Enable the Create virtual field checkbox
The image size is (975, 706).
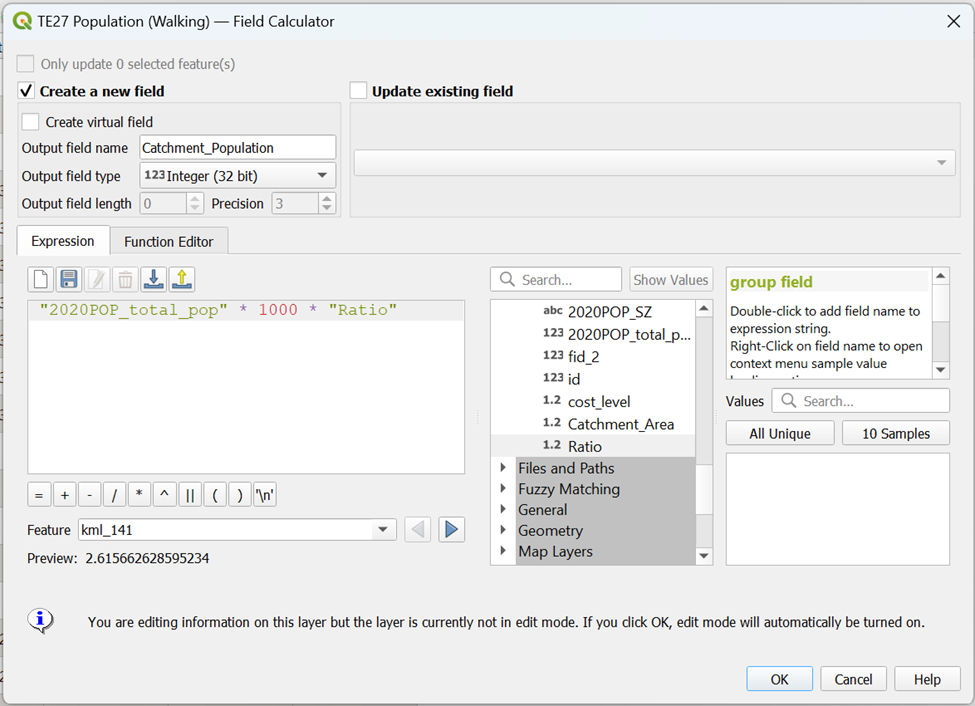click(31, 122)
